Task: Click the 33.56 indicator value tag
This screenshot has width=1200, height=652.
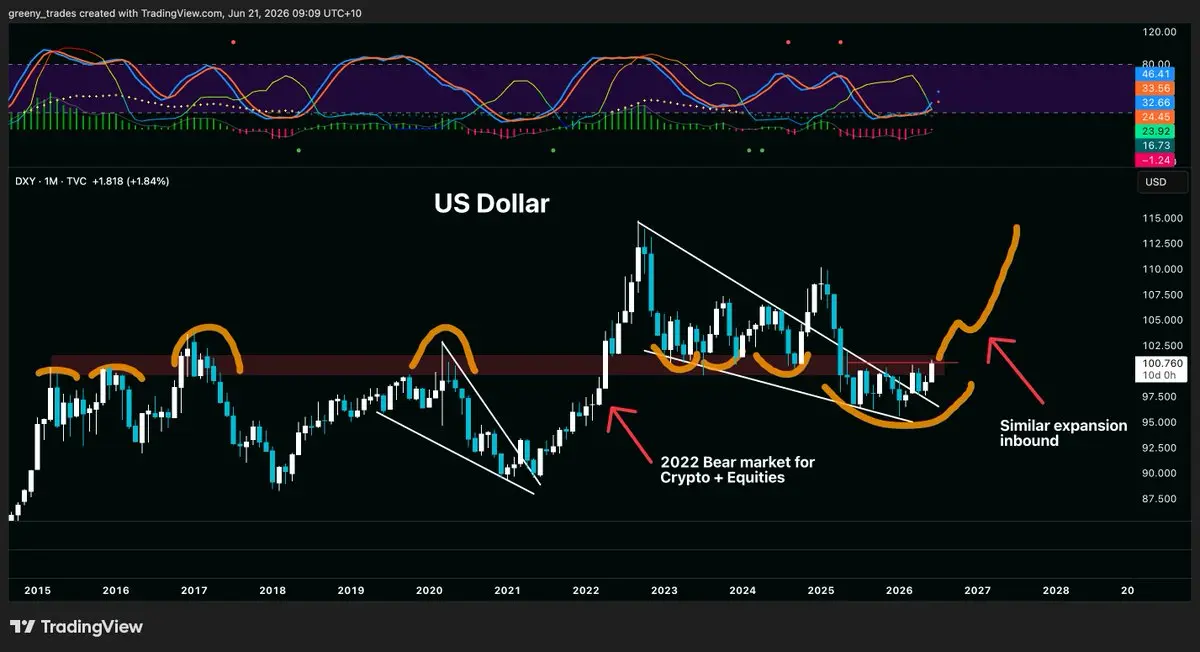Action: pyautogui.click(x=1156, y=88)
